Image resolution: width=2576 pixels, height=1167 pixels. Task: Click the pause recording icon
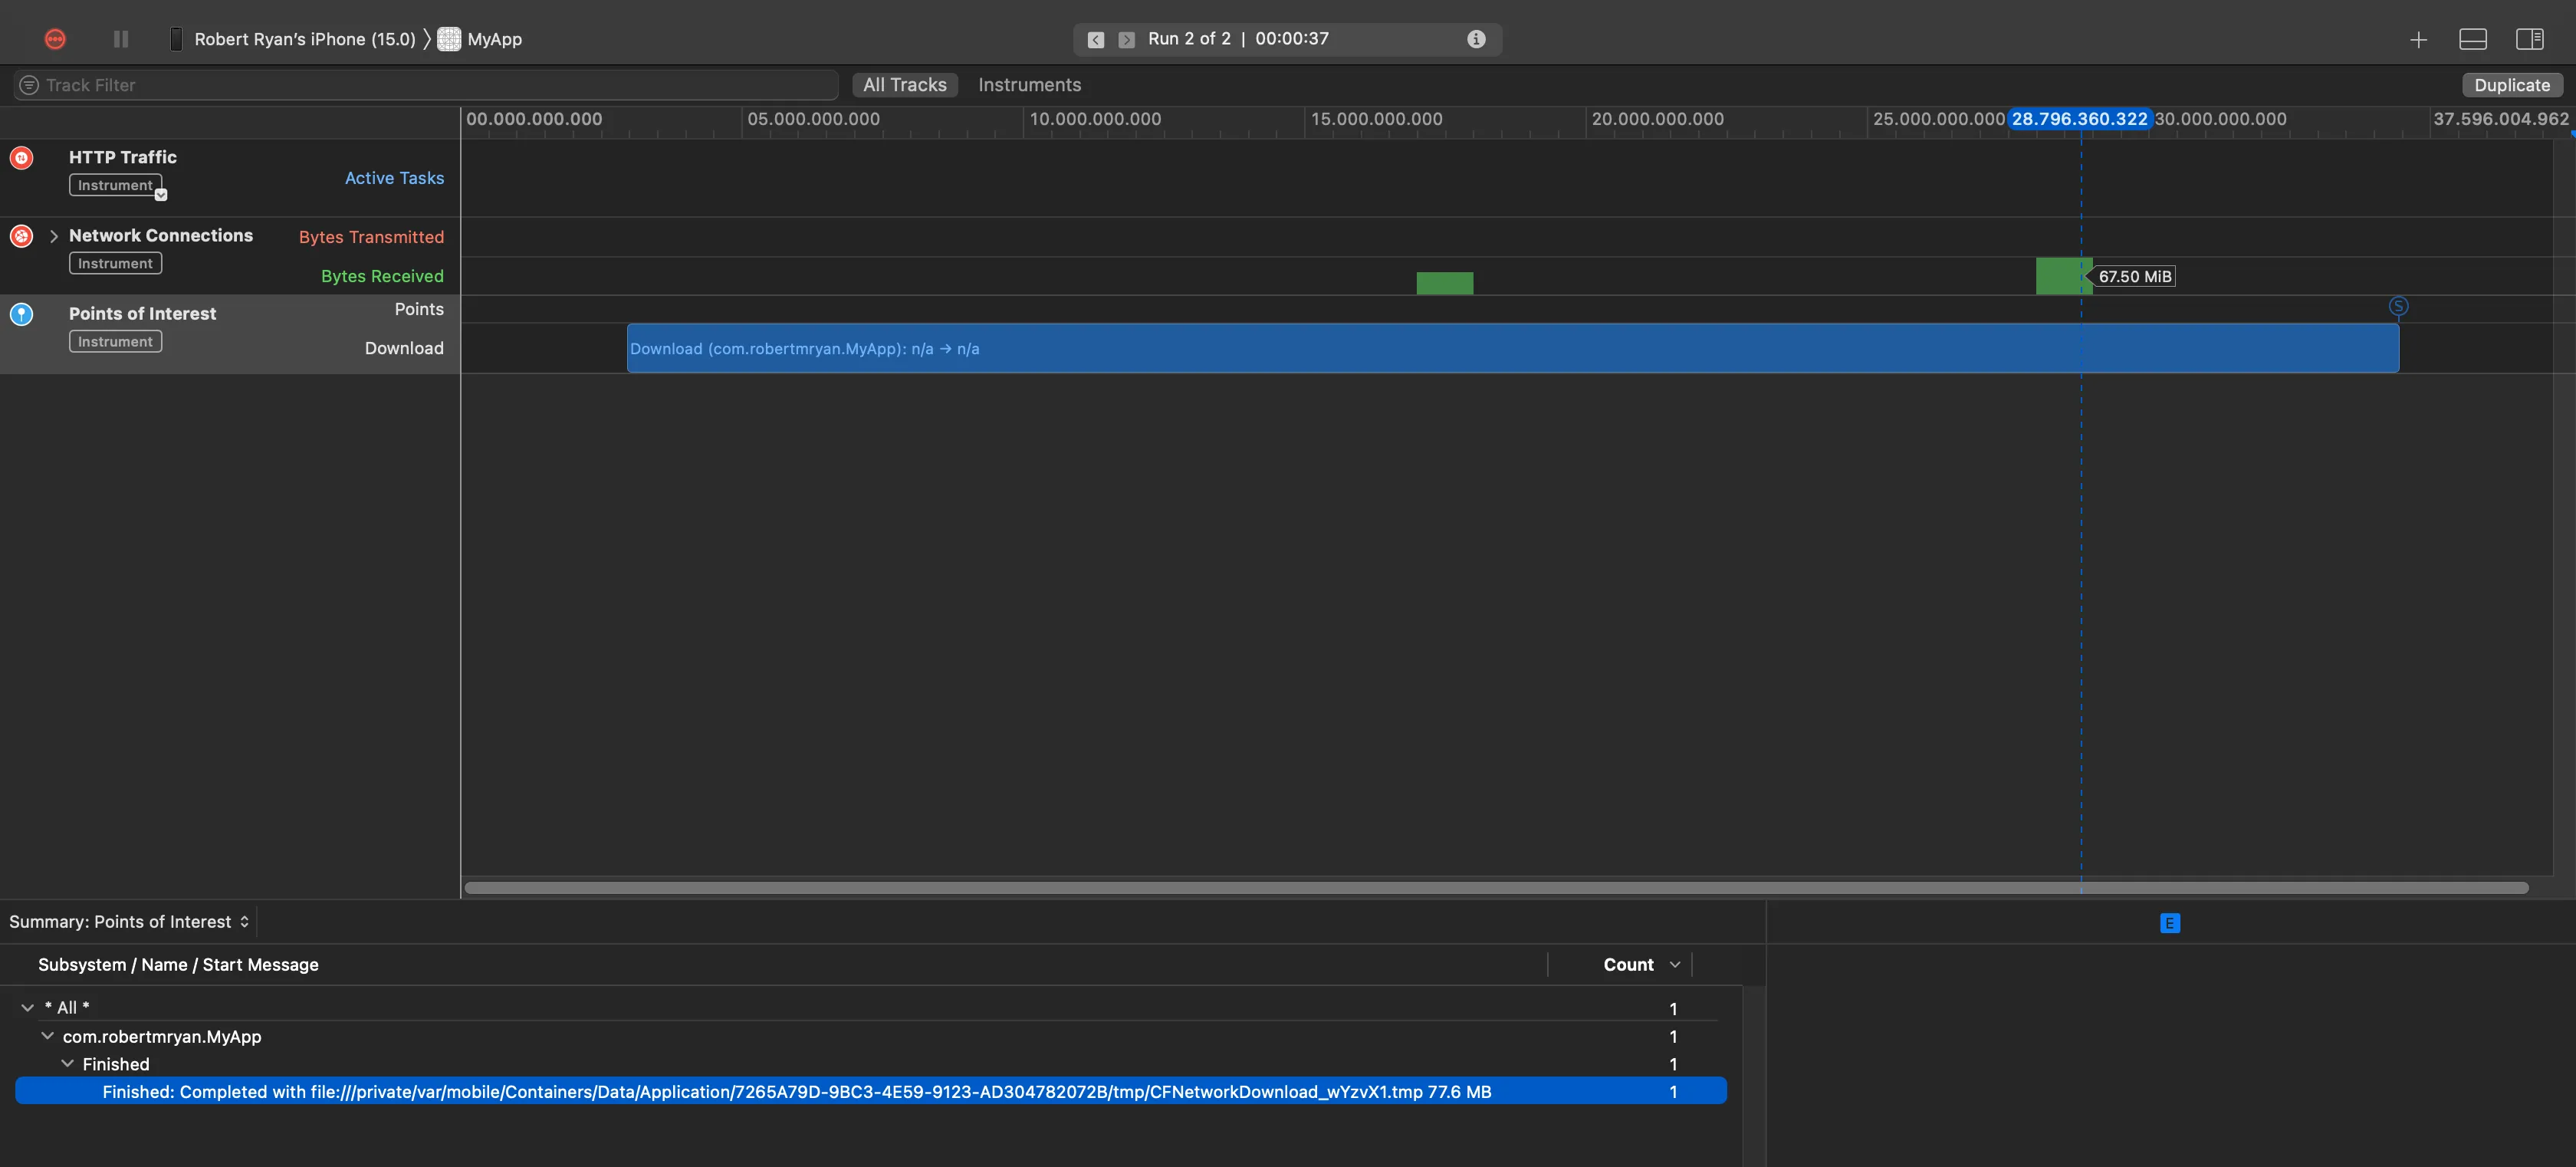tap(121, 39)
